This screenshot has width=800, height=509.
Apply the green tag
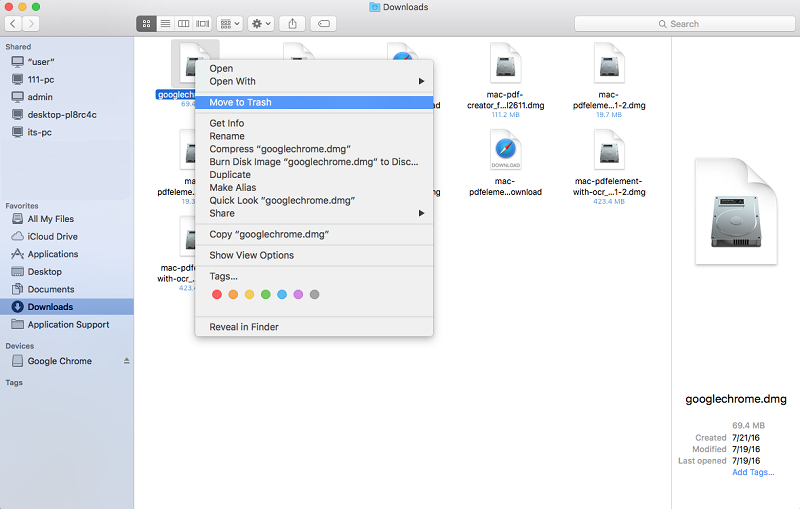pos(266,294)
